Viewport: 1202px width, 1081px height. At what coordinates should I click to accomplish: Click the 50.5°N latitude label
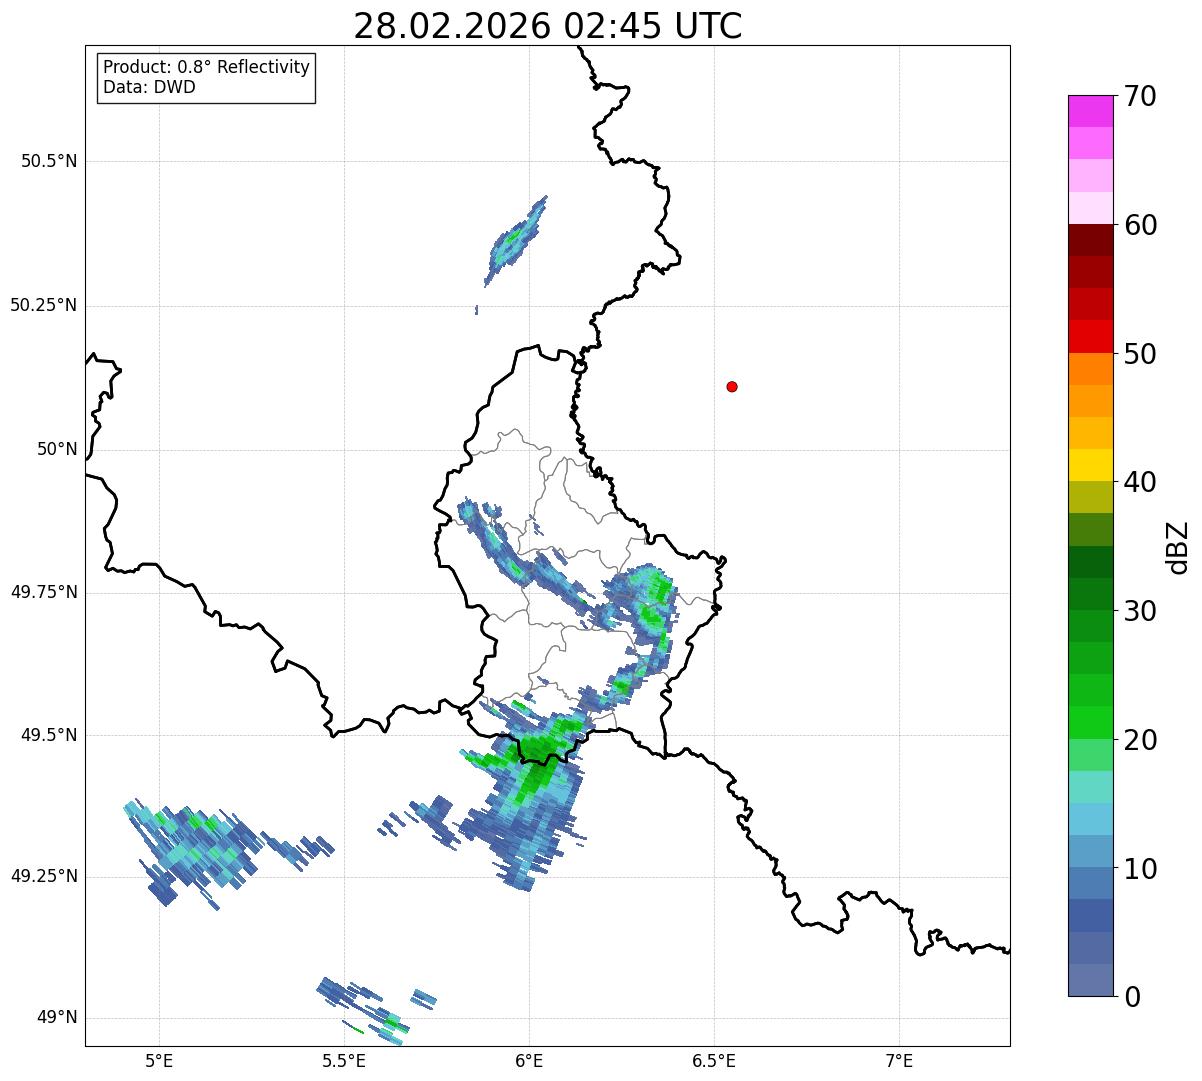[x=49, y=161]
